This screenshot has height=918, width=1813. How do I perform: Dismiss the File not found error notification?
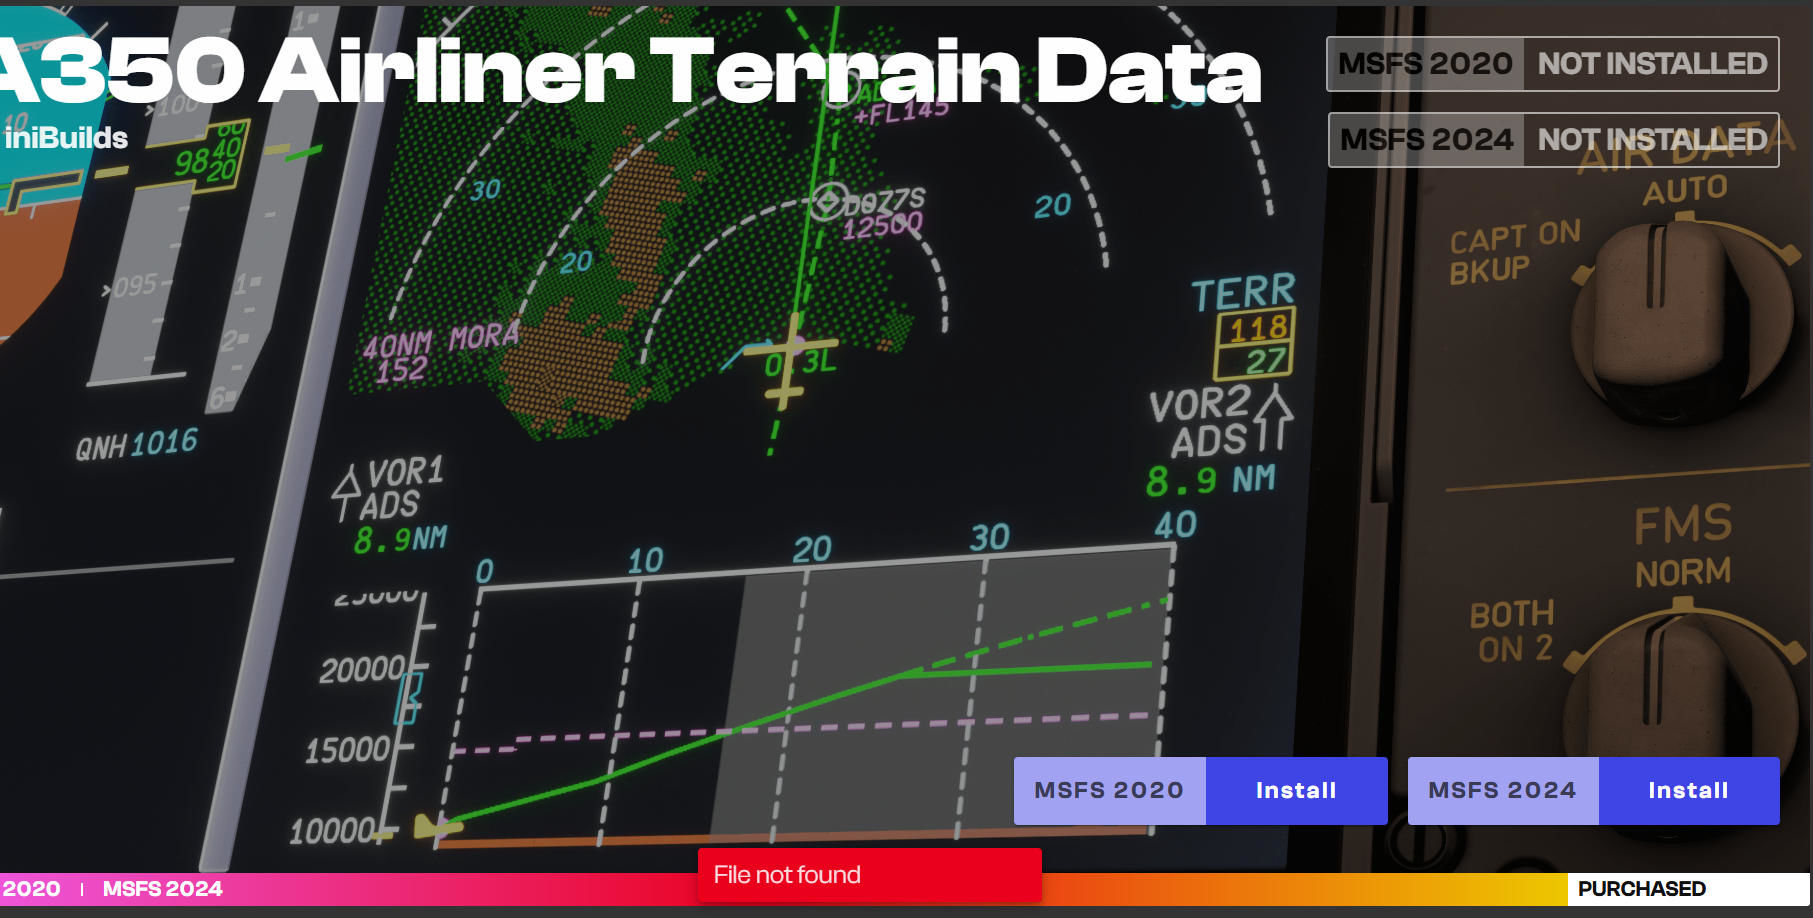click(x=868, y=875)
